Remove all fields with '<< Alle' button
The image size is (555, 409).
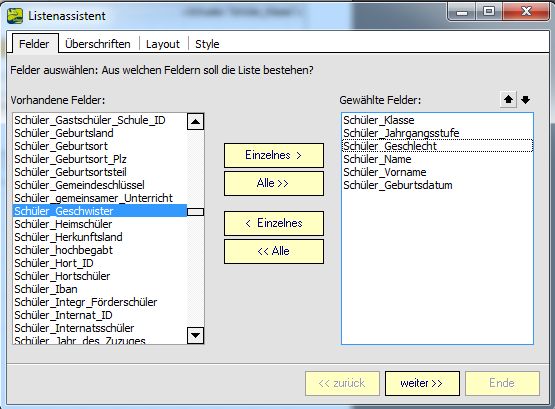(274, 251)
